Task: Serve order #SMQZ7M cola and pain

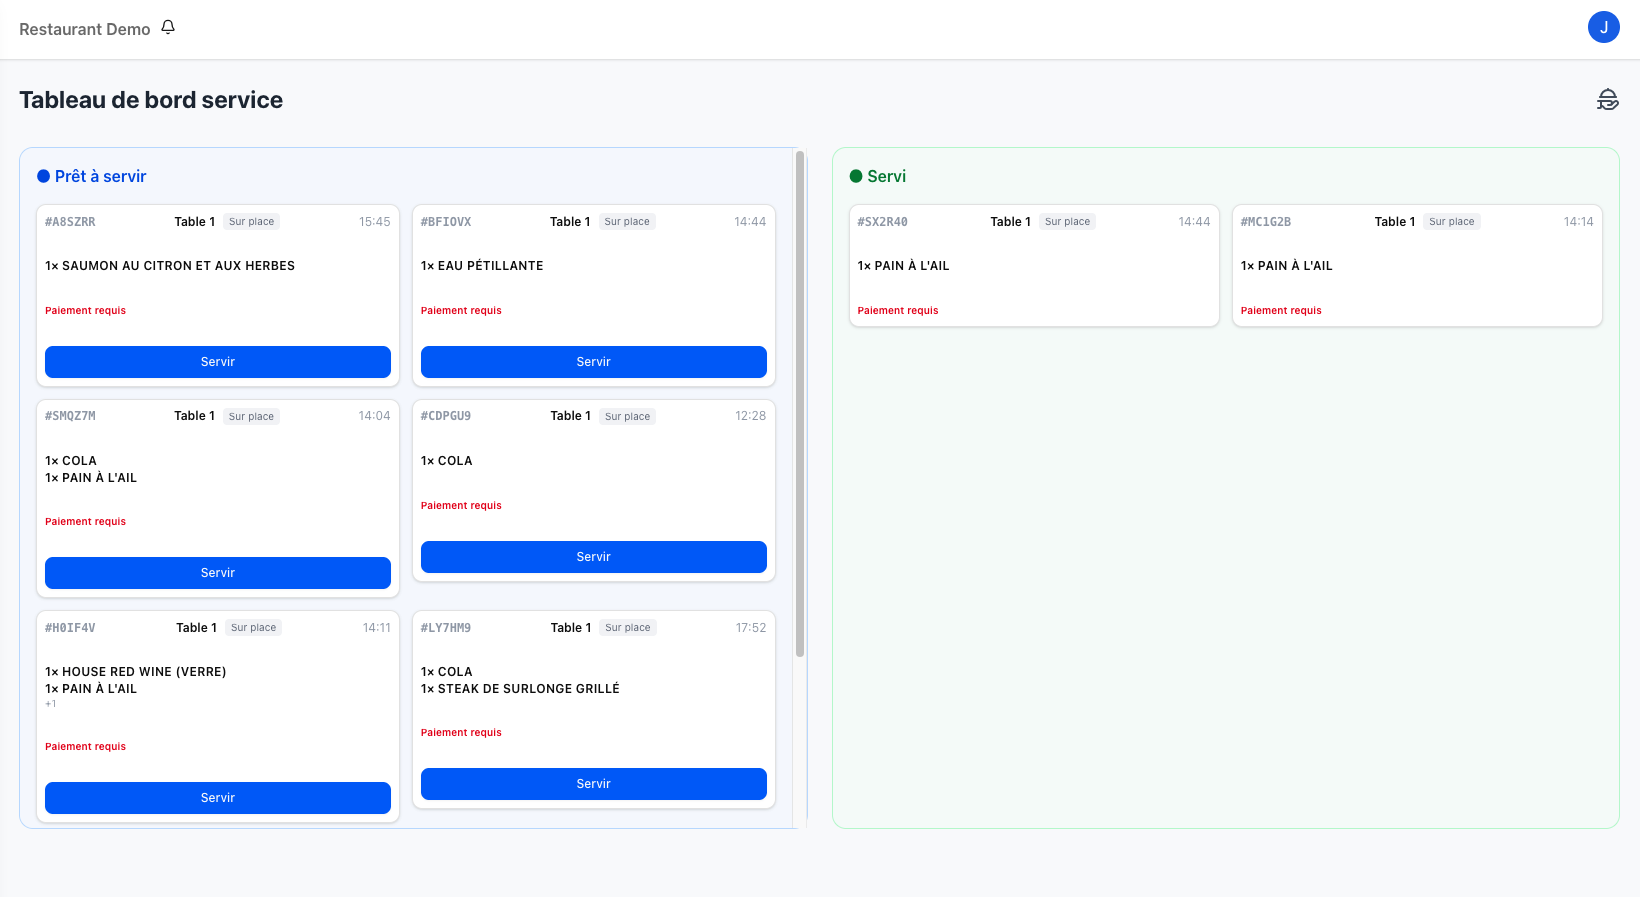Action: pyautogui.click(x=218, y=573)
